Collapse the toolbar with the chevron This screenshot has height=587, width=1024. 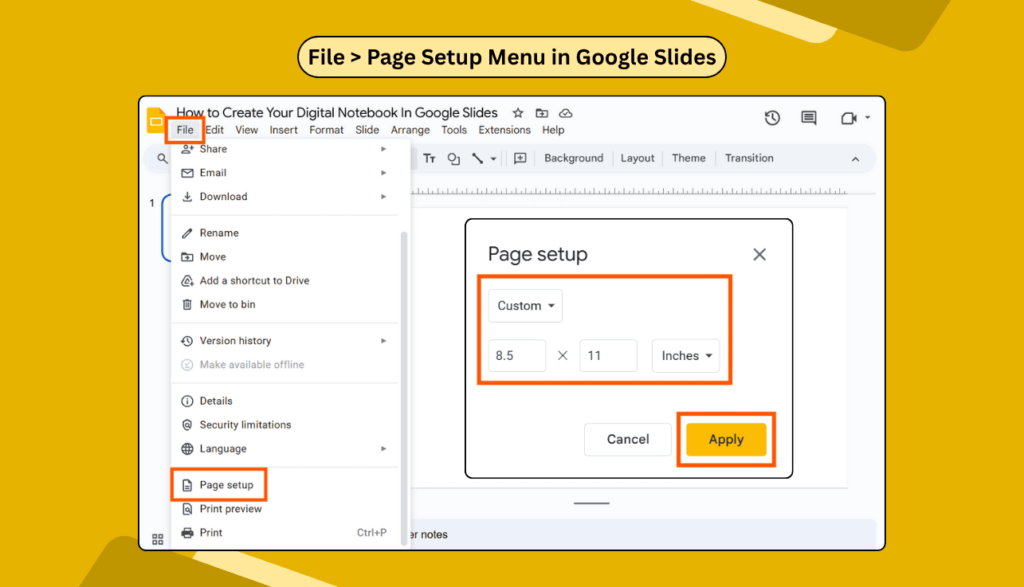855,158
